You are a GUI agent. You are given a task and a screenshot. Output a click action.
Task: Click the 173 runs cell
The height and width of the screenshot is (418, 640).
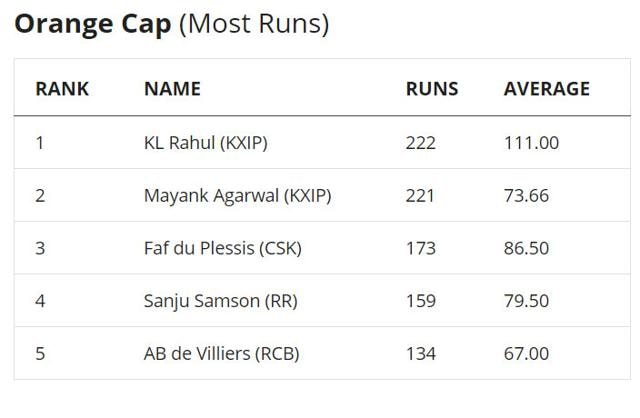pos(421,248)
